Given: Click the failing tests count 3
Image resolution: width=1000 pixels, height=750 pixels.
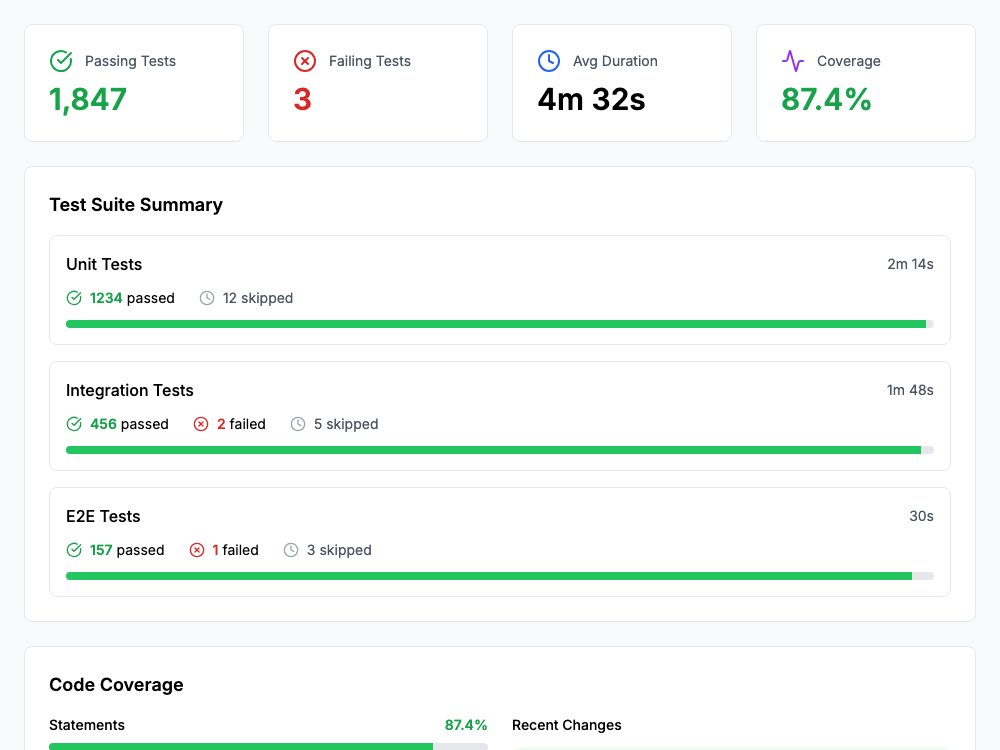Looking at the screenshot, I should tap(302, 99).
